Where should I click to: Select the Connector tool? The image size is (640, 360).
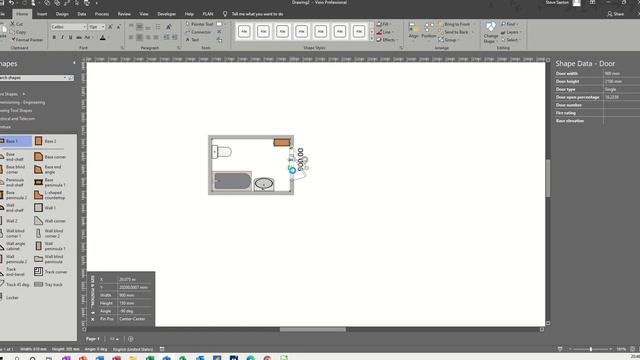pyautogui.click(x=198, y=32)
